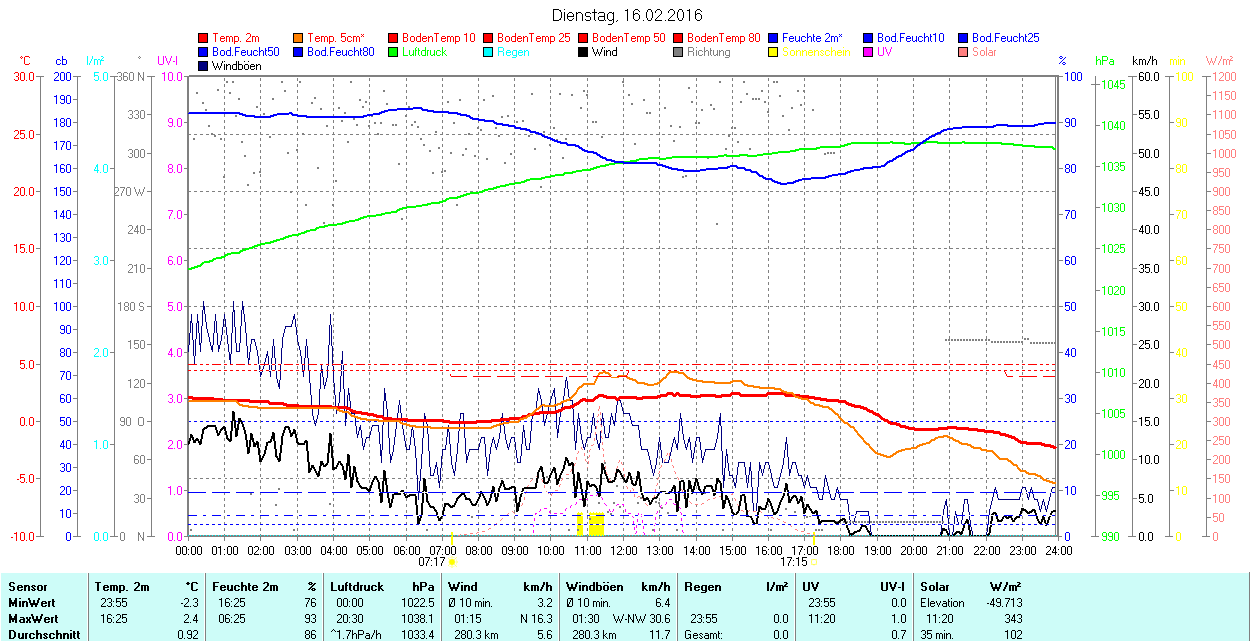1250x641 pixels.
Task: Click the chart title Dienstag, 16.02.2016
Action: click(x=627, y=16)
